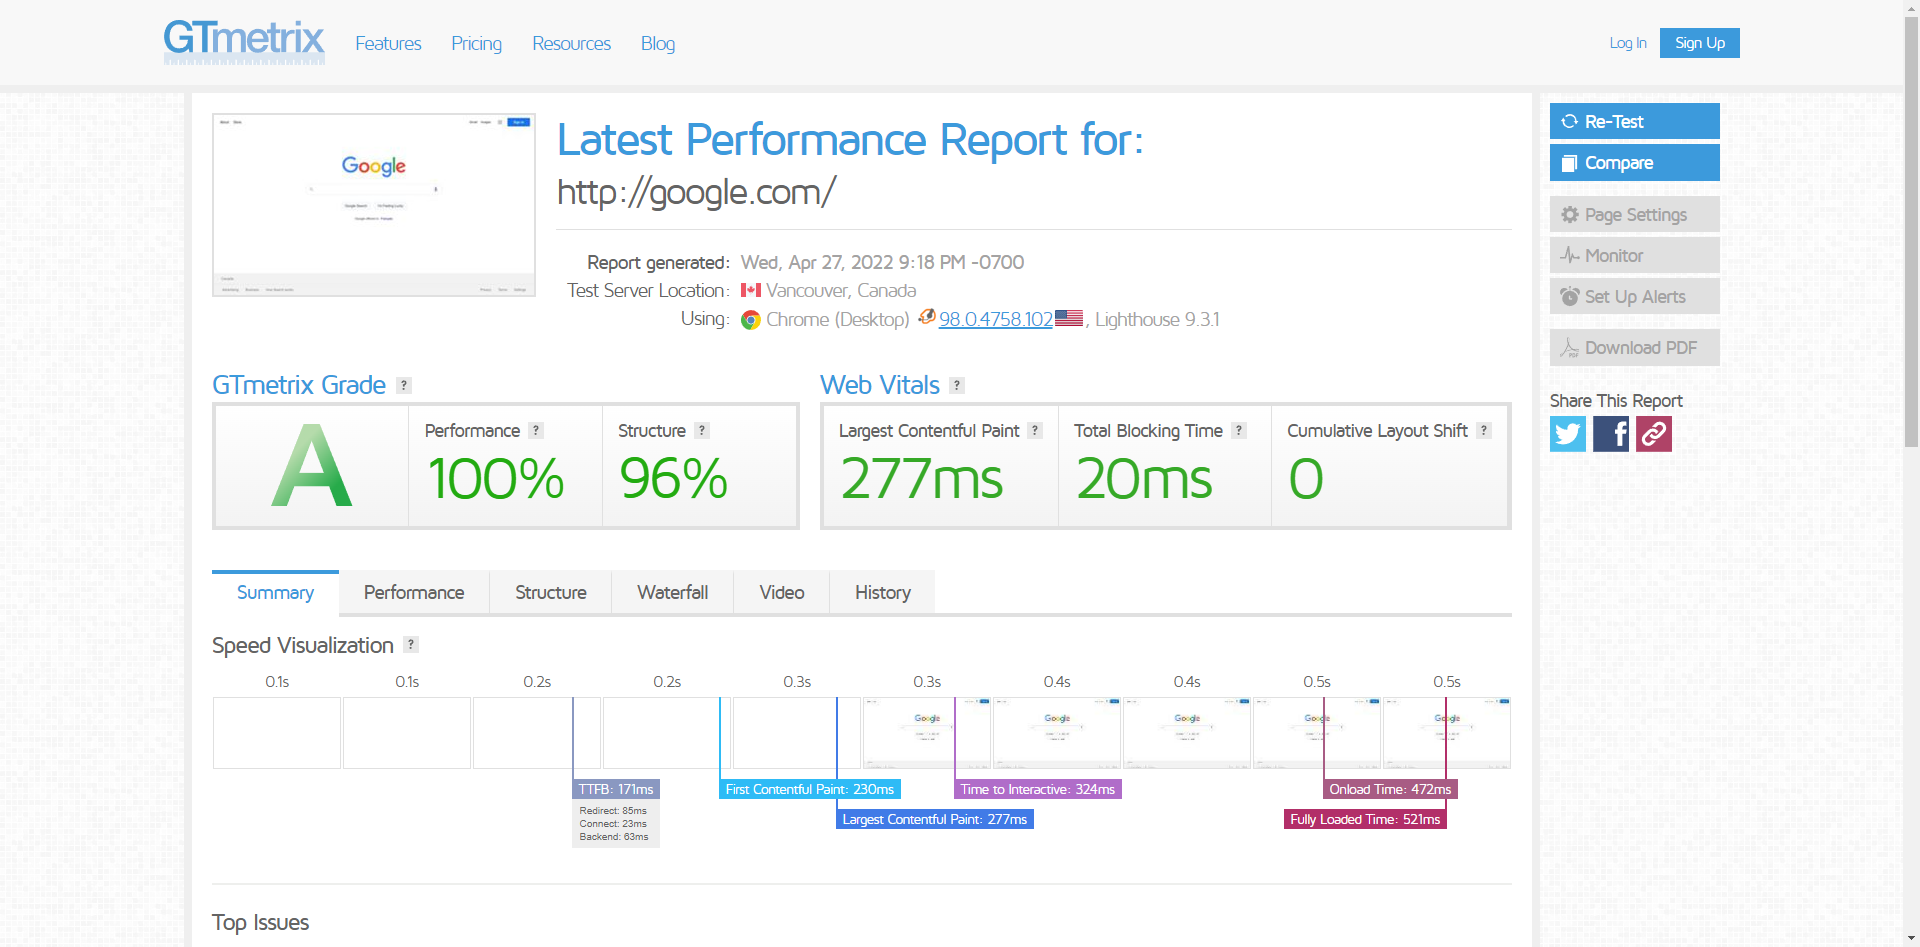Open Speed Visualization help icon

coord(411,644)
